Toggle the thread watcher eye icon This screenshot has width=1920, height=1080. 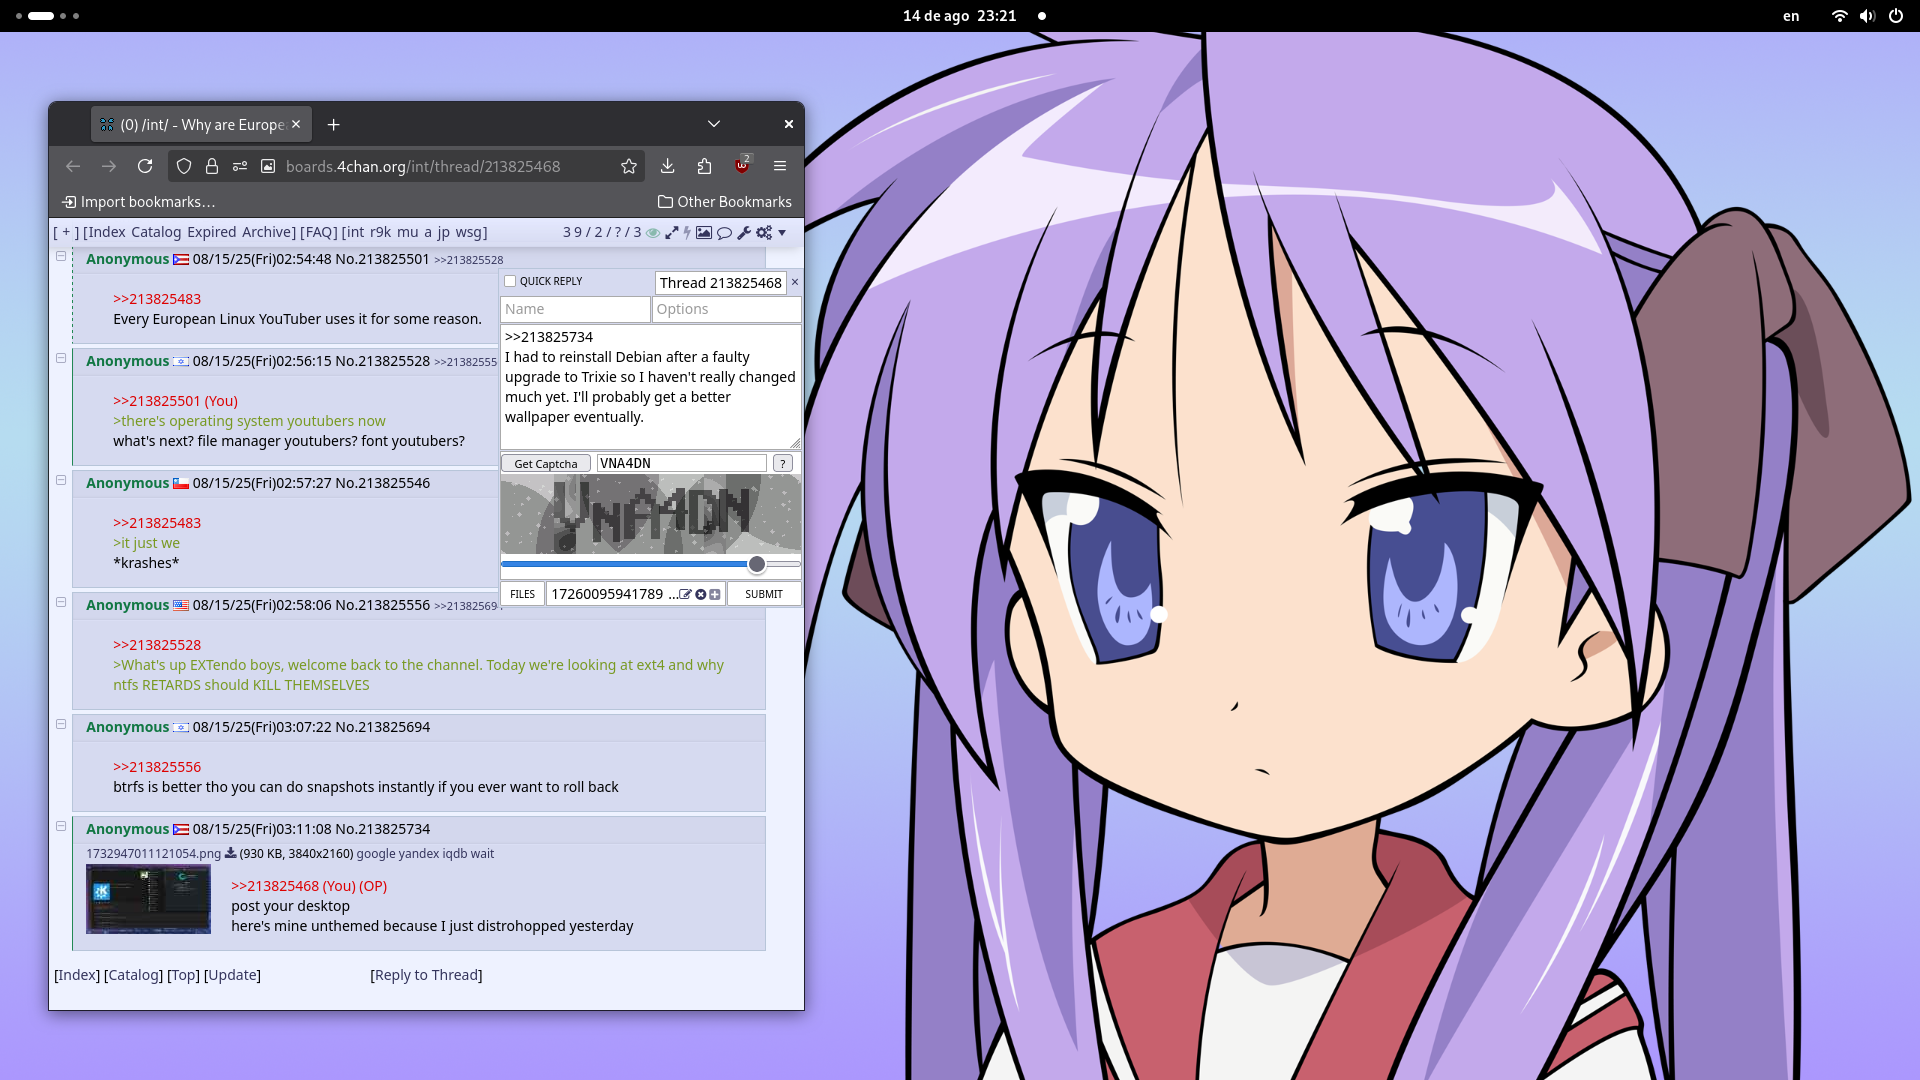point(653,233)
